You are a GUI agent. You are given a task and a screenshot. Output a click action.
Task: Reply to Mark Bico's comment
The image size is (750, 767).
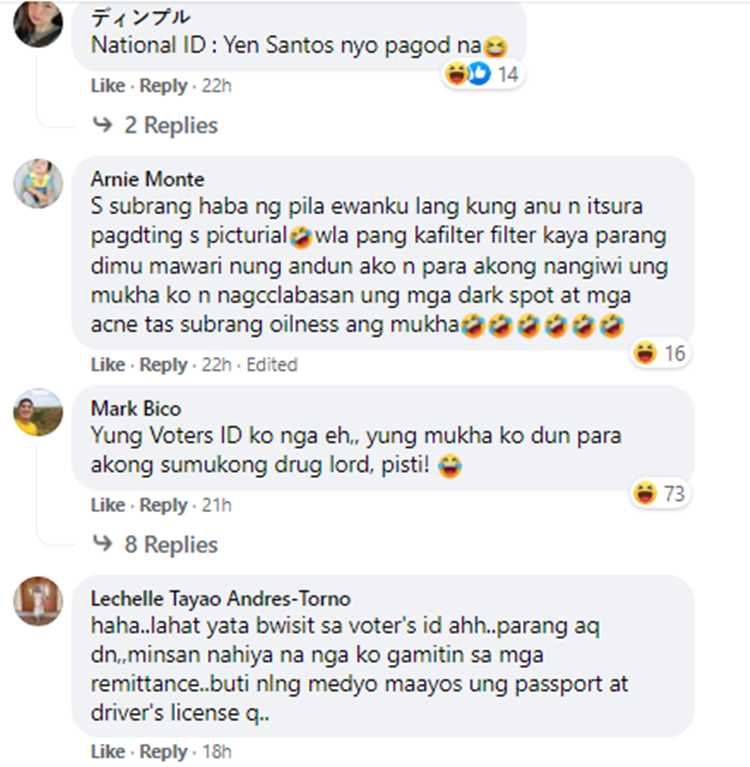tap(163, 505)
